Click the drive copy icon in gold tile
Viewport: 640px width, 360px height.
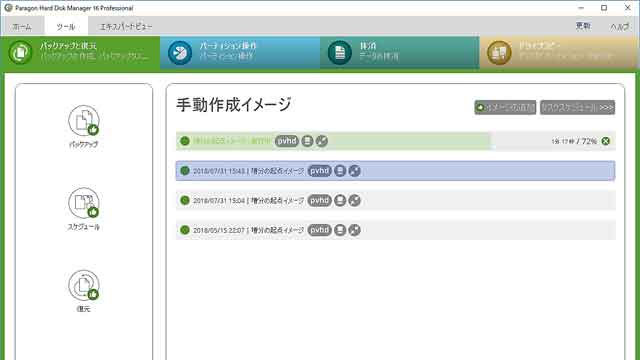499,53
